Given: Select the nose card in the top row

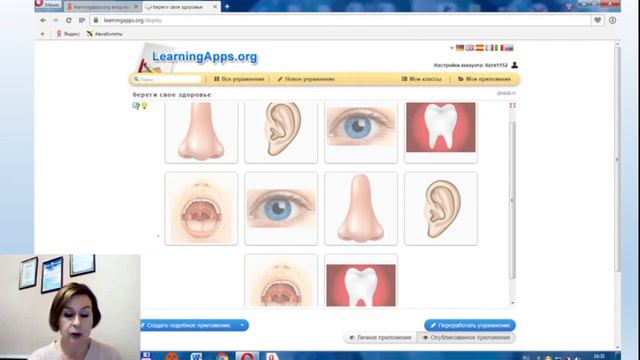Looking at the screenshot, I should (201, 132).
